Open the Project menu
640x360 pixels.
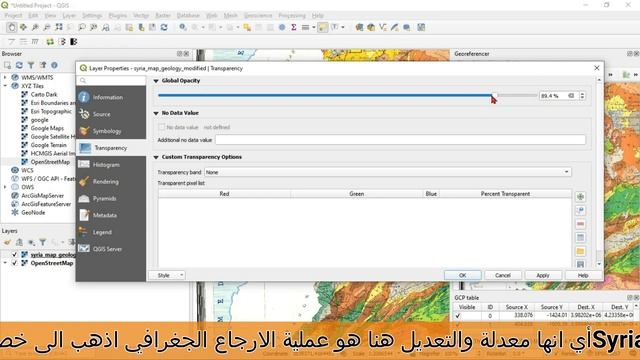13,16
